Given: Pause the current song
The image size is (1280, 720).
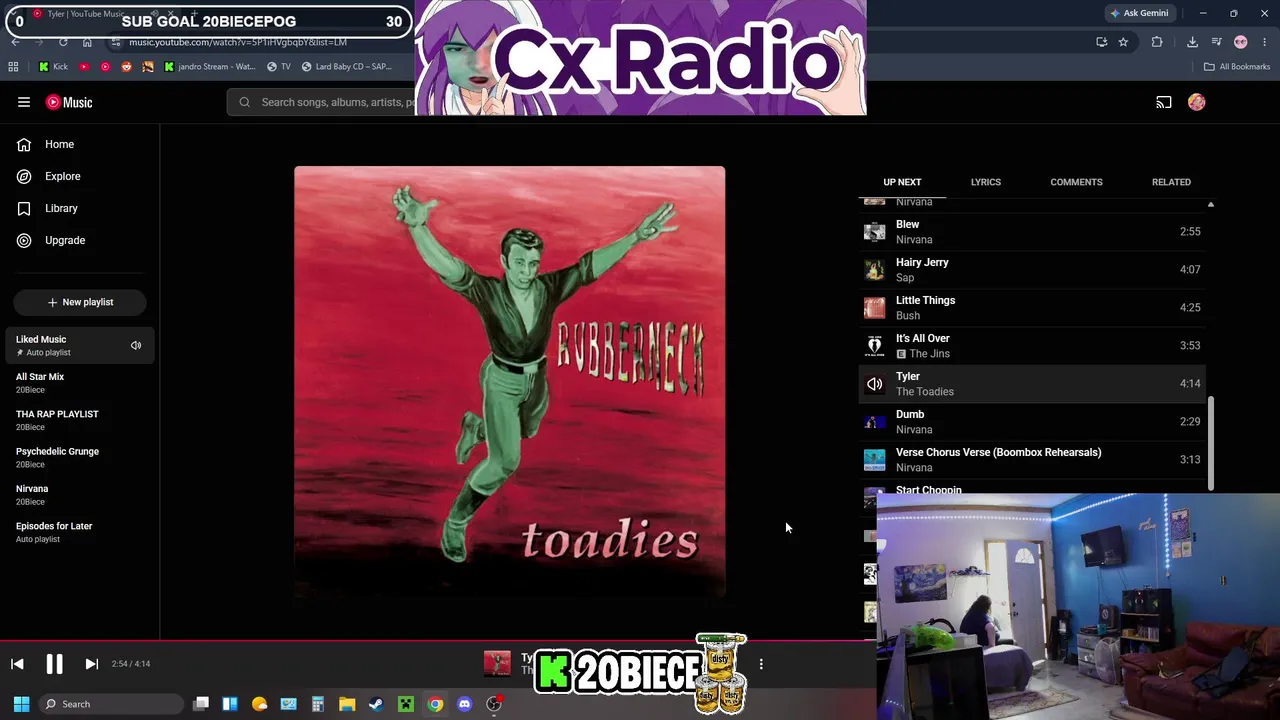Looking at the screenshot, I should tap(54, 664).
